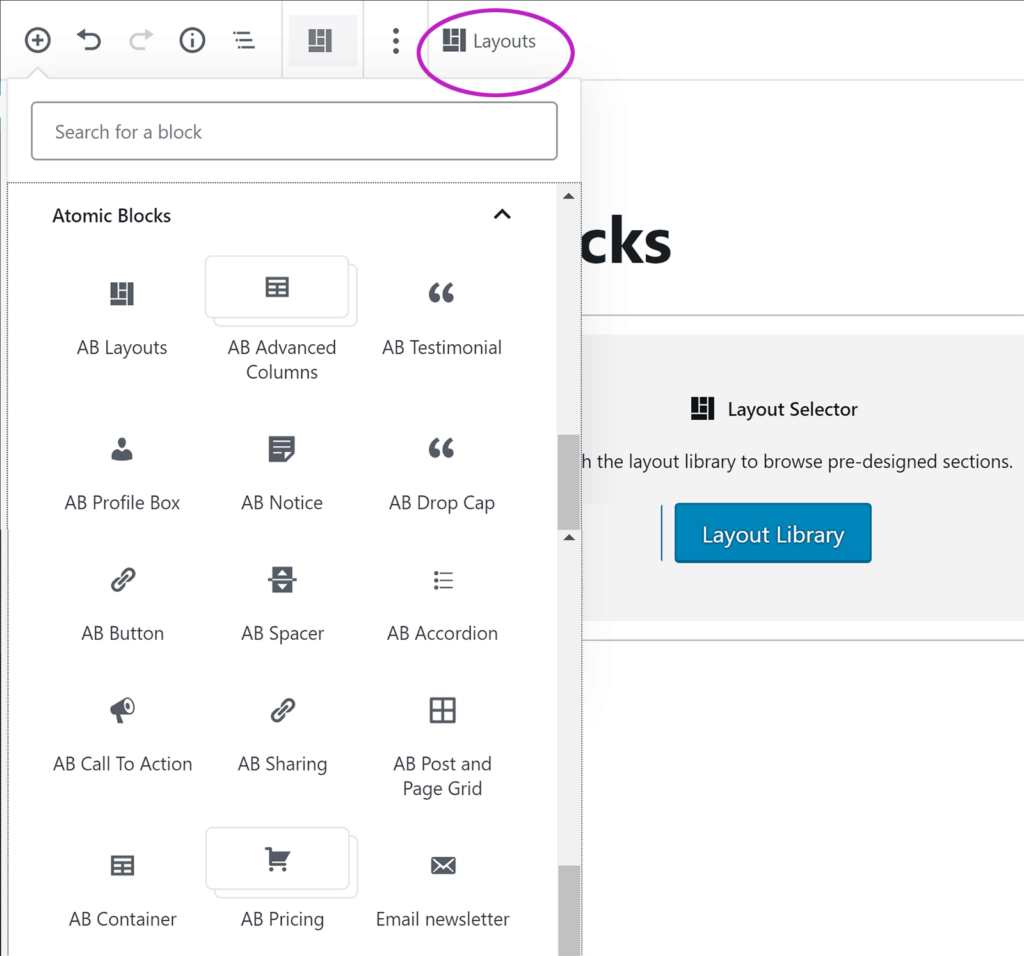This screenshot has width=1024, height=956.
Task: Click the Atomic Blocks section title
Action: coord(112,215)
